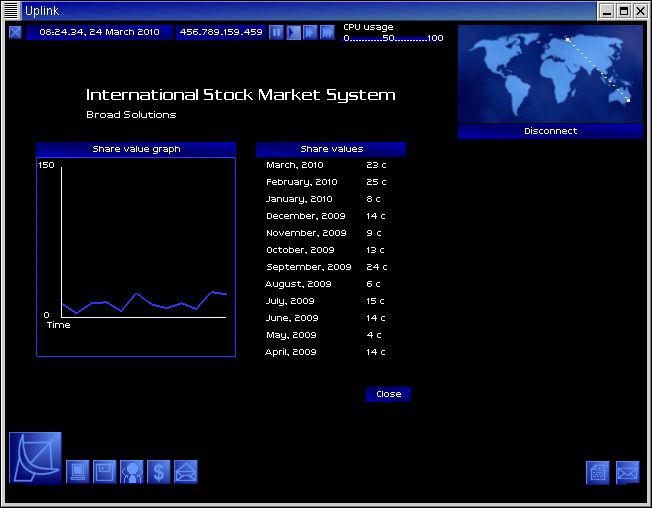Open the gateway hardware computer icon

78,472
